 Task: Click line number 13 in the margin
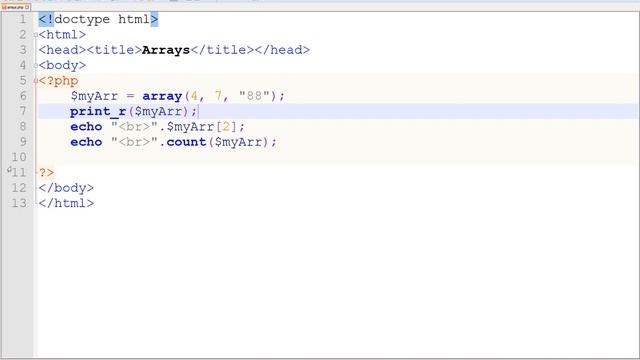(x=19, y=203)
